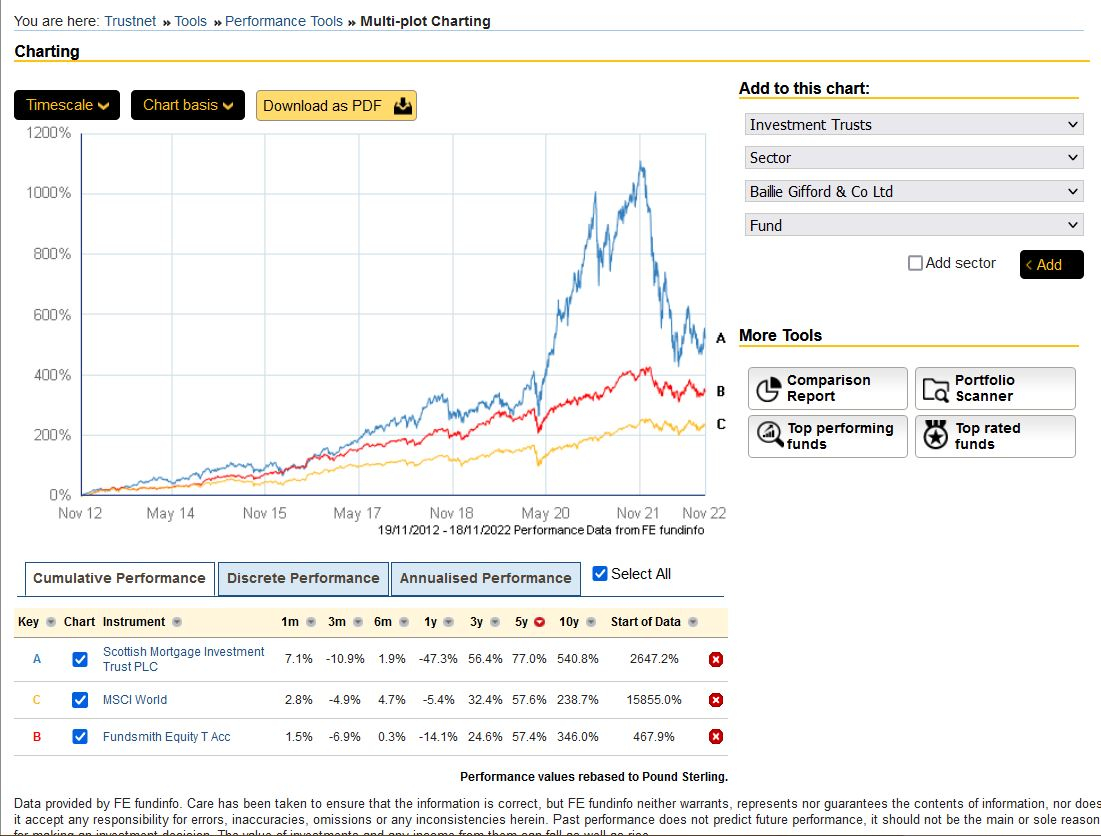The width and height of the screenshot is (1101, 836).
Task: Click the 540.8% value for Scottish Mortgage
Action: pos(578,659)
